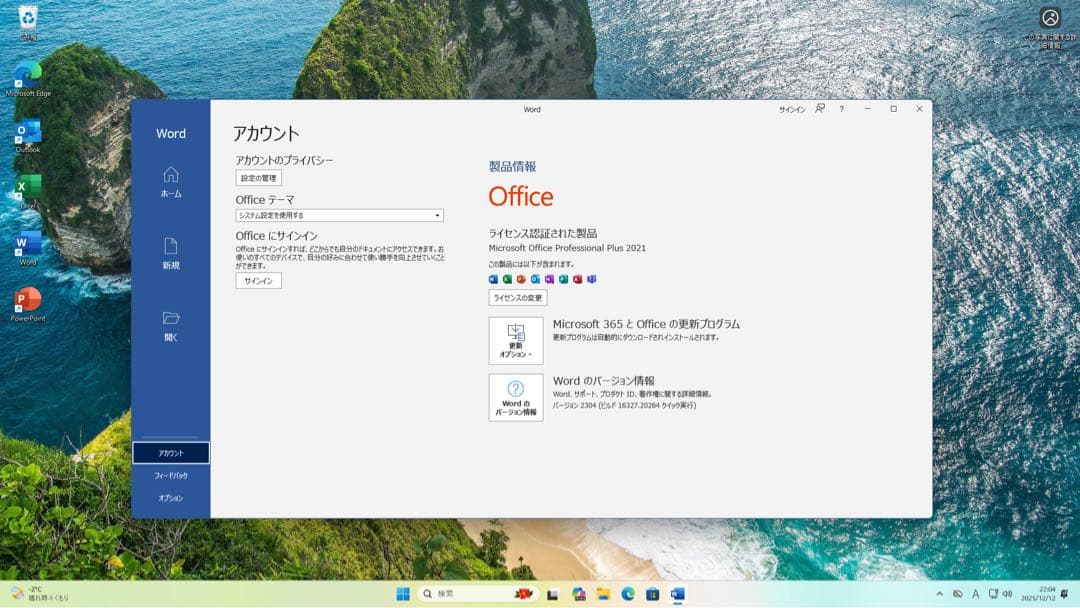Expand the 更新オプション dropdown
Viewport: 1080px width, 608px height.
coord(517,340)
